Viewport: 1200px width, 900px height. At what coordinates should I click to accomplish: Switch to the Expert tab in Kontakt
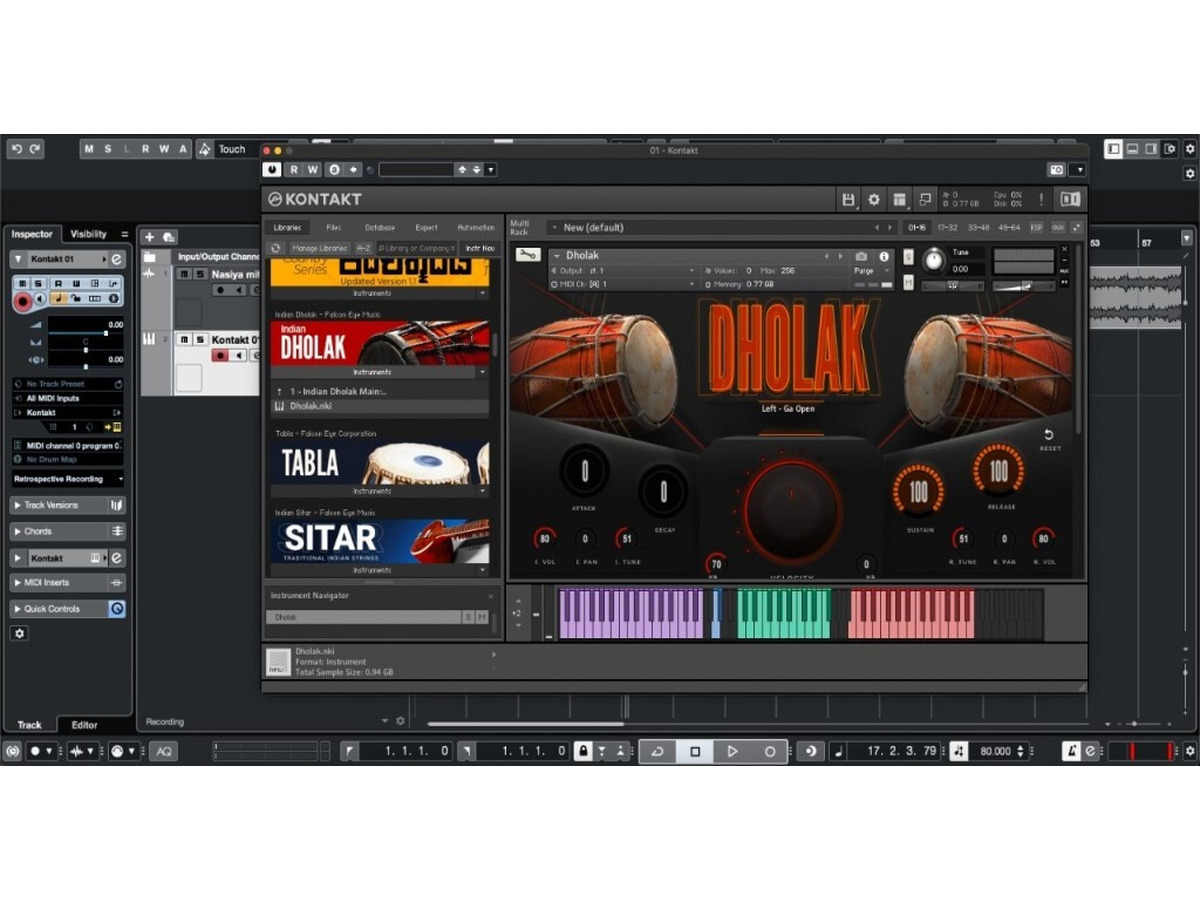click(x=426, y=228)
